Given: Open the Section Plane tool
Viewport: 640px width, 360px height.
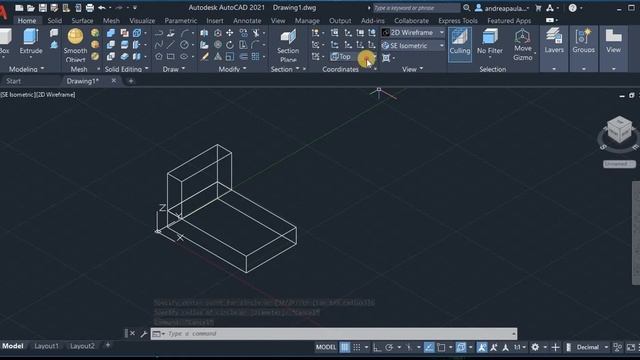Looking at the screenshot, I should click(288, 45).
